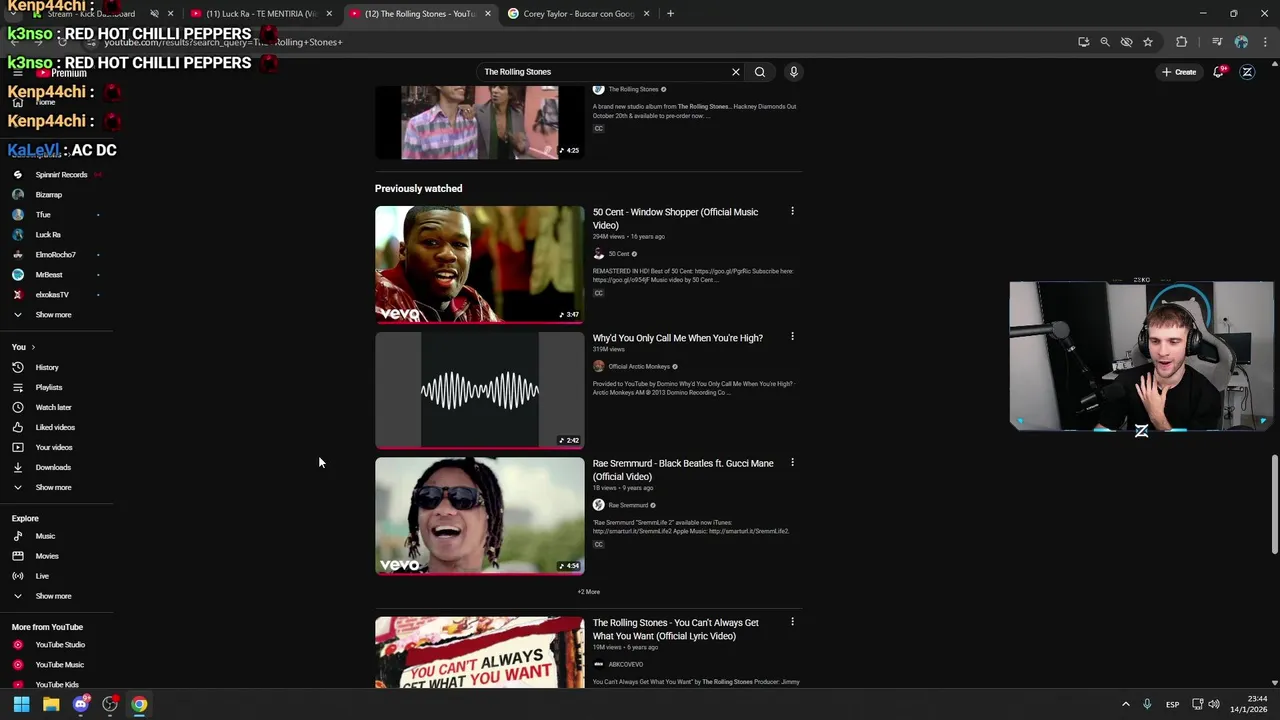The width and height of the screenshot is (1280, 720).
Task: Open Chrome from taskbar
Action: pyautogui.click(x=139, y=704)
